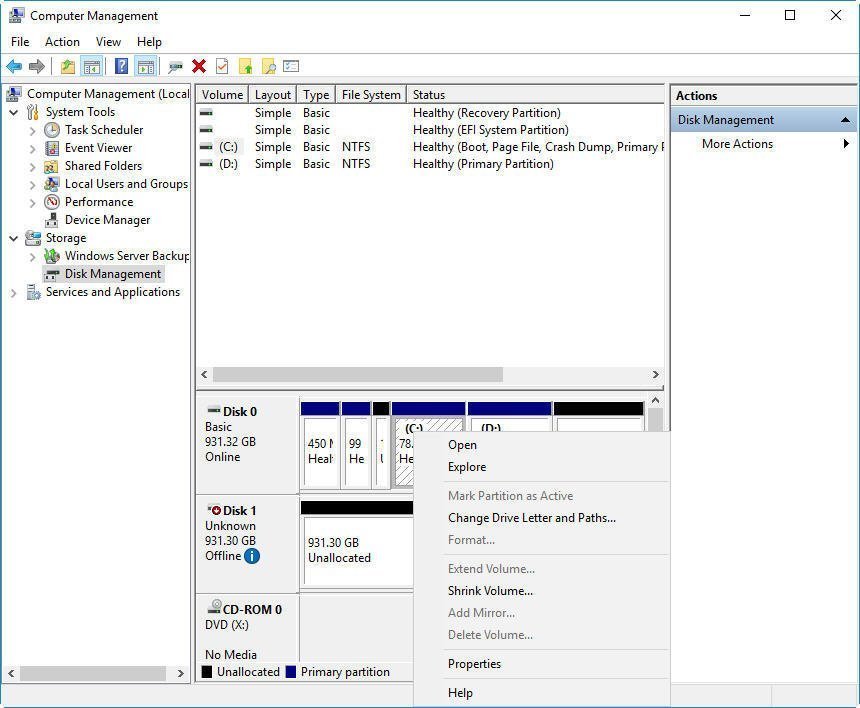Click the Local Users and Groups icon

coord(52,184)
